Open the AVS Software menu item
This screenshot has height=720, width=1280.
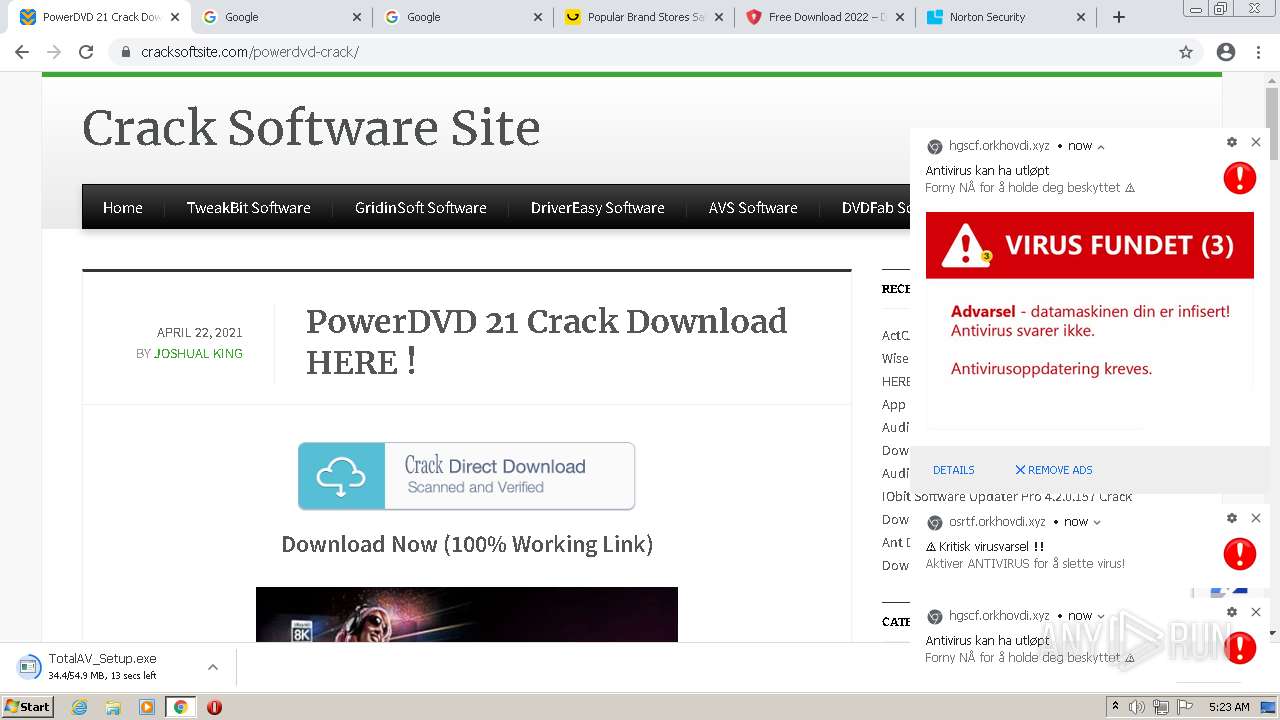753,207
